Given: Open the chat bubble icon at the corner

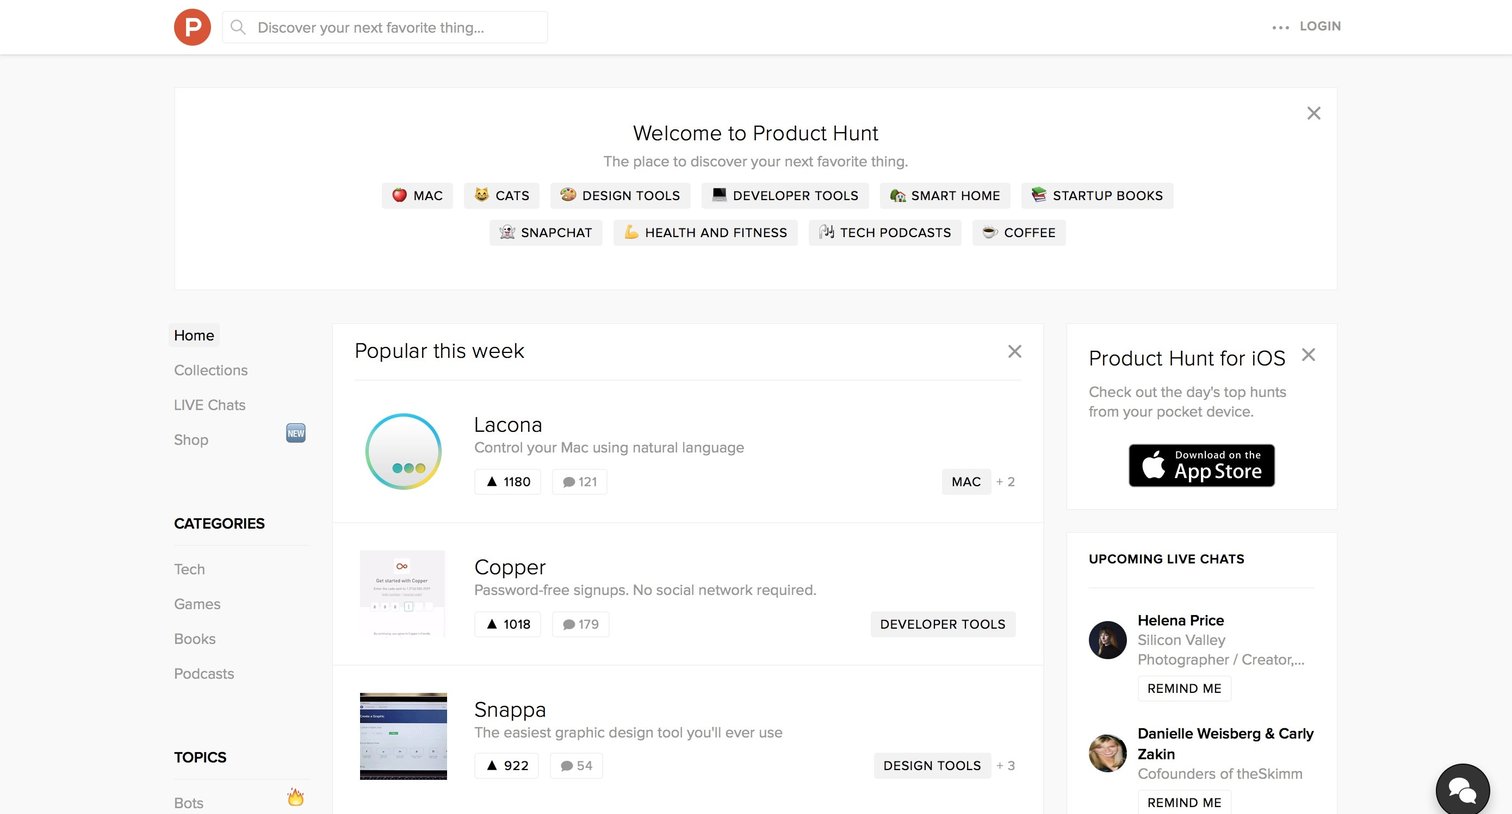Looking at the screenshot, I should click(1462, 791).
